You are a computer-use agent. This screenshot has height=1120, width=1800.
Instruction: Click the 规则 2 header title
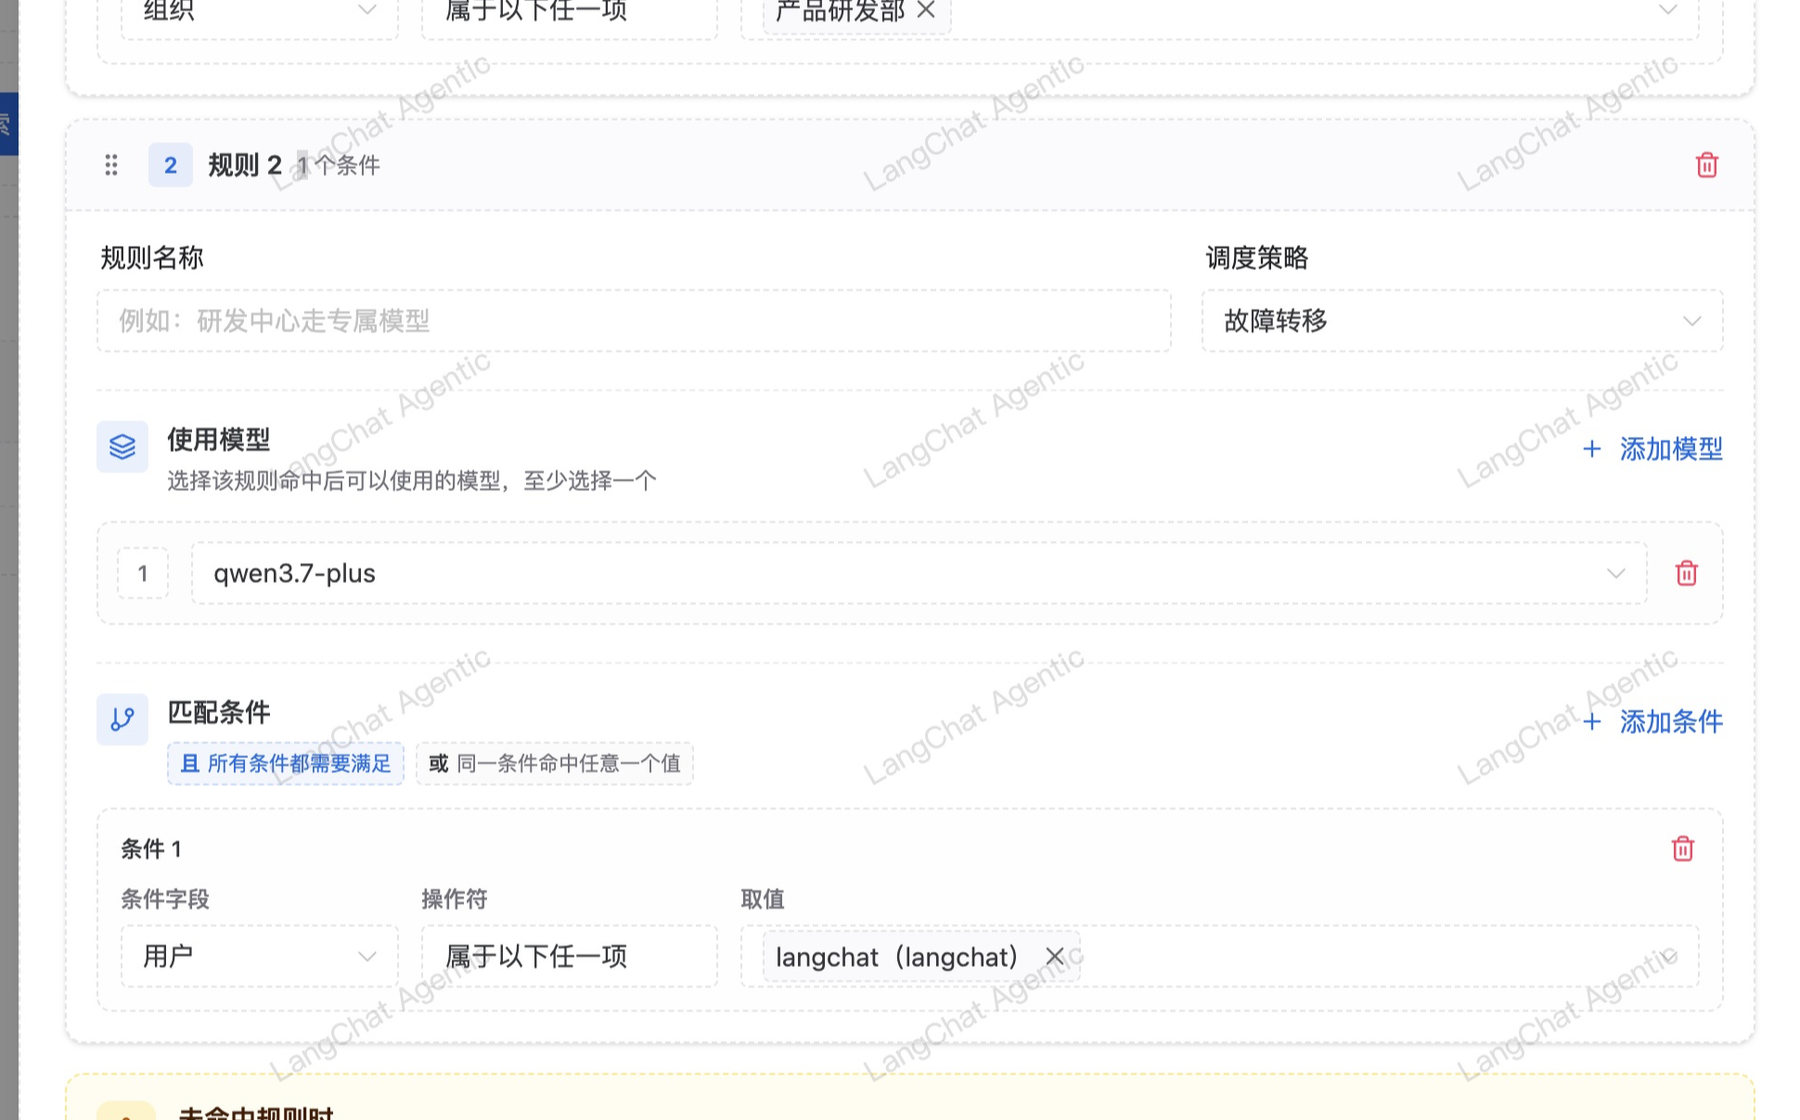pyautogui.click(x=245, y=165)
